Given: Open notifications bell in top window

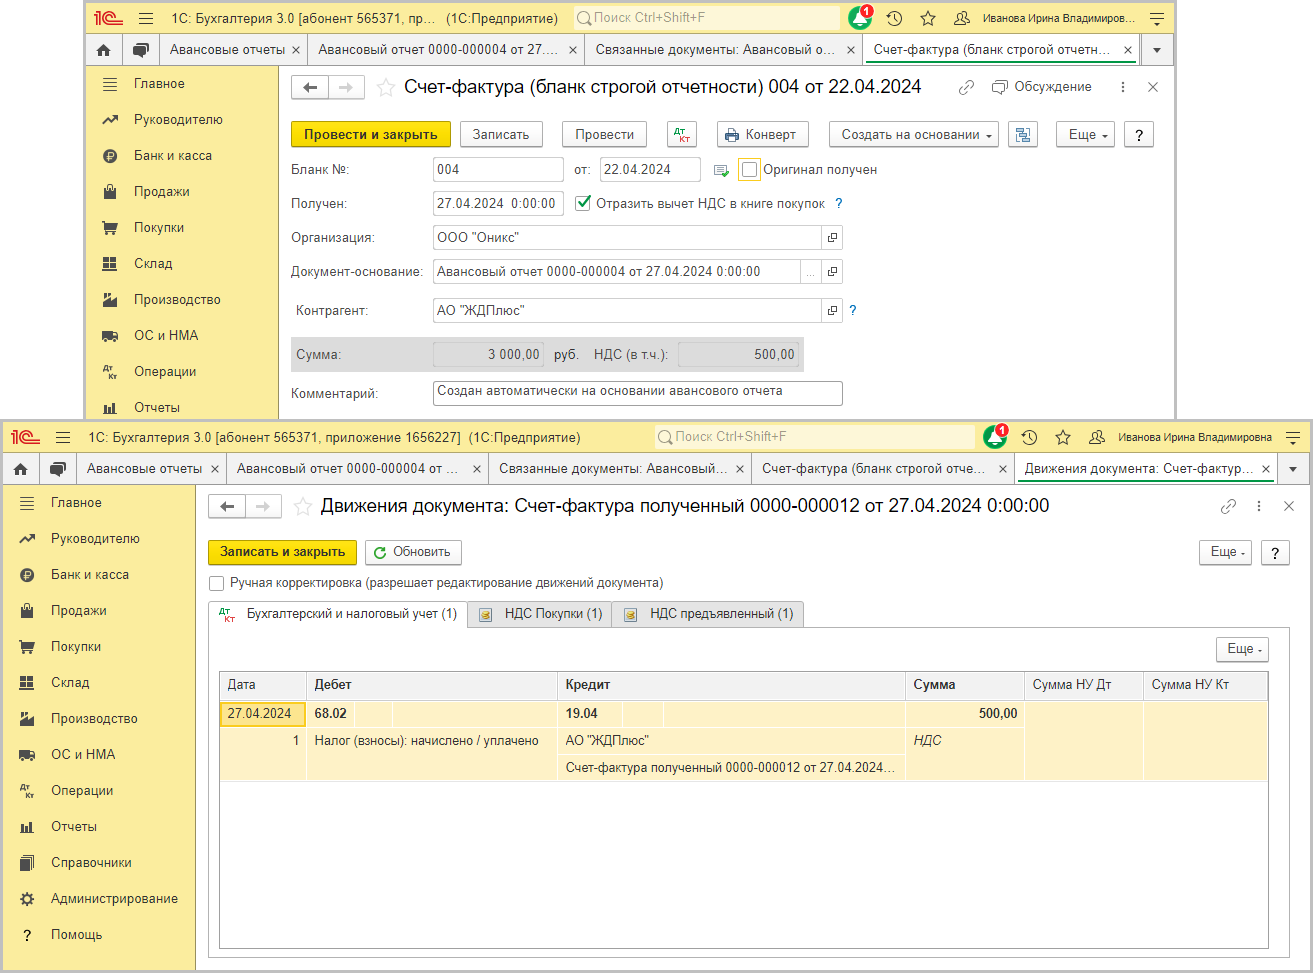Looking at the screenshot, I should point(860,18).
